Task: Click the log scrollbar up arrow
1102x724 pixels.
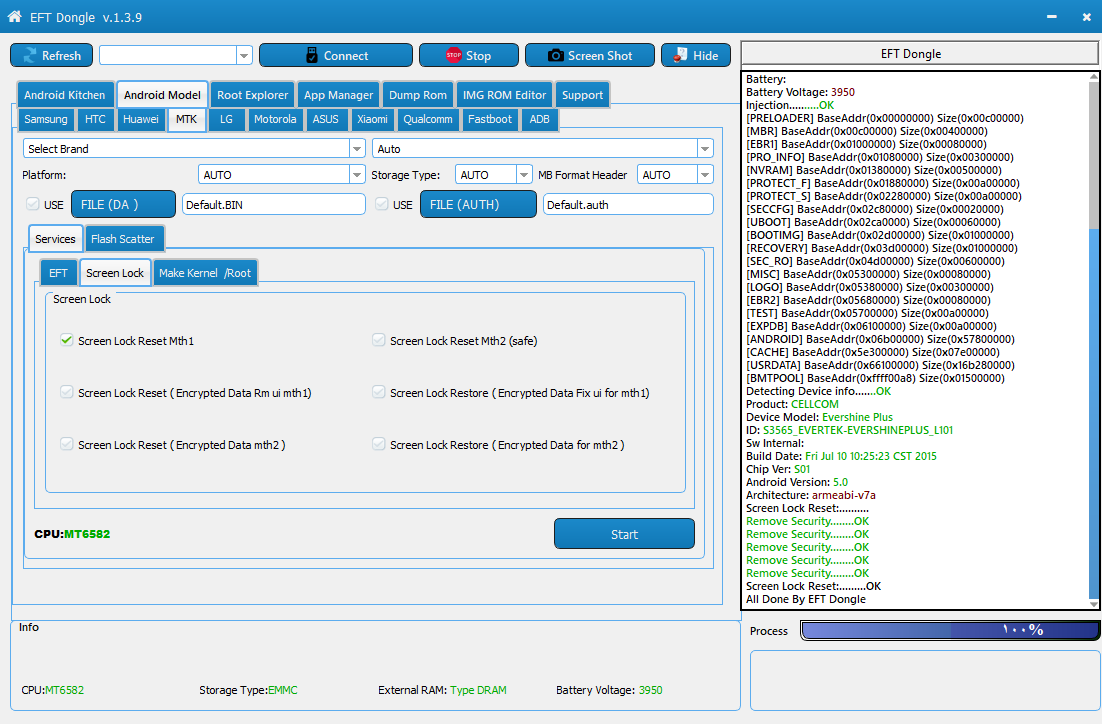Action: pos(1094,77)
